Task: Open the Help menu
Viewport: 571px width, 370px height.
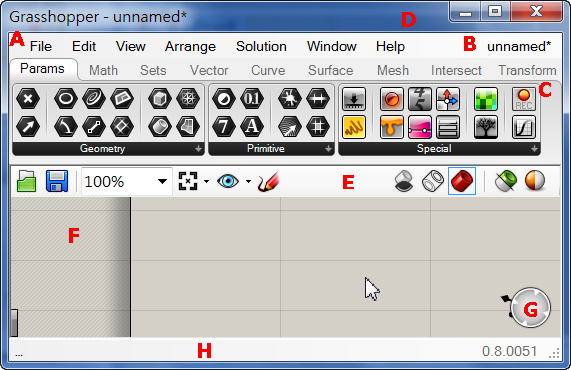Action: (390, 47)
